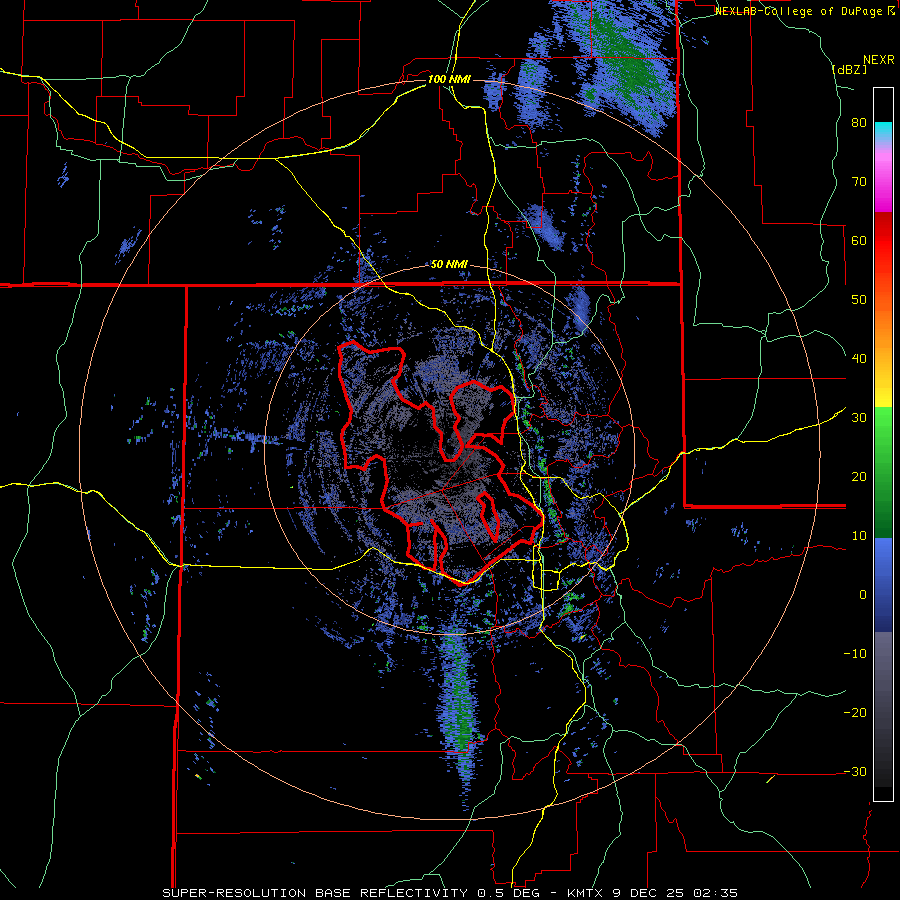
Task: Click the 9 DEC 25 02:35 timestamp
Action: click(x=676, y=893)
